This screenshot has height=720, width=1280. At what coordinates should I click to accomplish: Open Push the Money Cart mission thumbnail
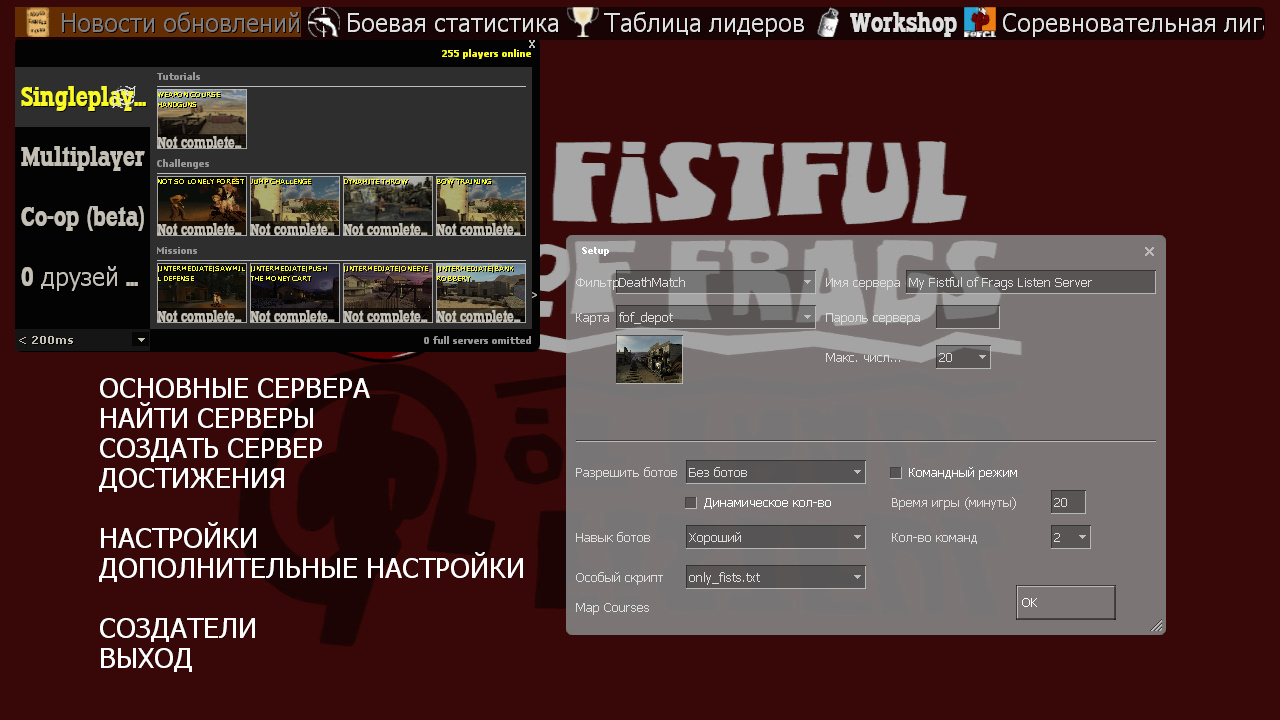295,293
